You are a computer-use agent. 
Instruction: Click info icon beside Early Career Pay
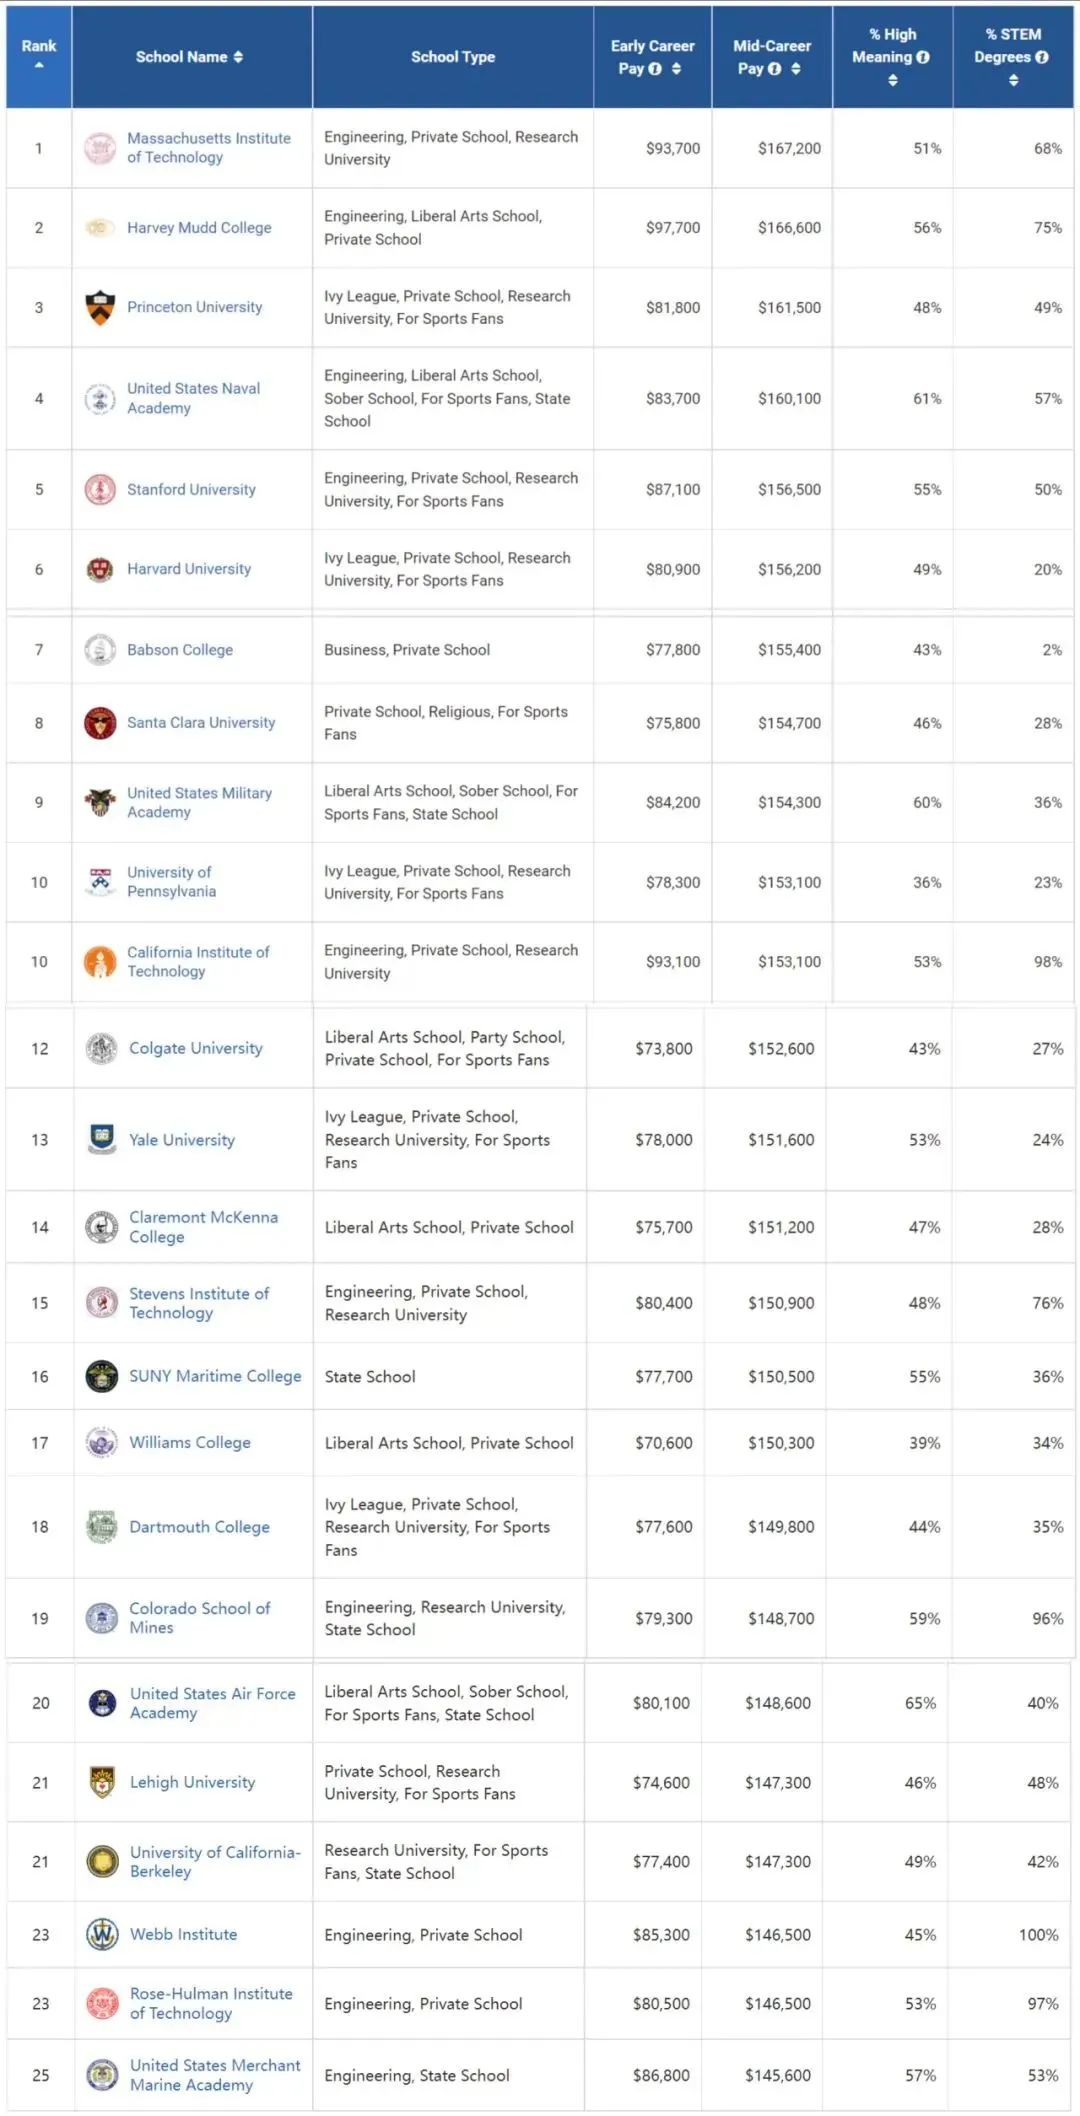655,69
